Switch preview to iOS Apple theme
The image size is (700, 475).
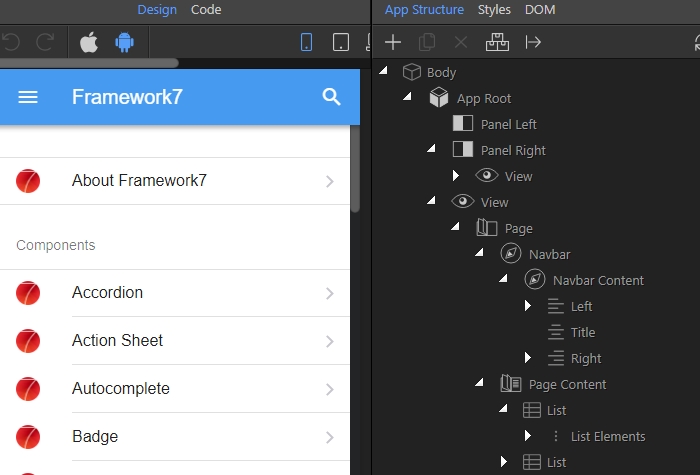click(x=89, y=42)
